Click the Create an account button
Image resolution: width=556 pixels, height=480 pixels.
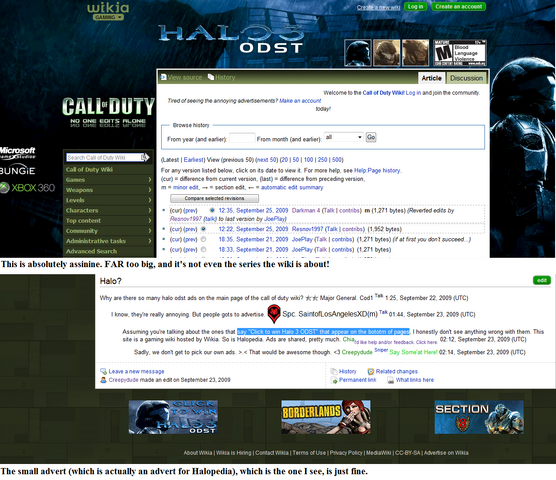point(458,6)
